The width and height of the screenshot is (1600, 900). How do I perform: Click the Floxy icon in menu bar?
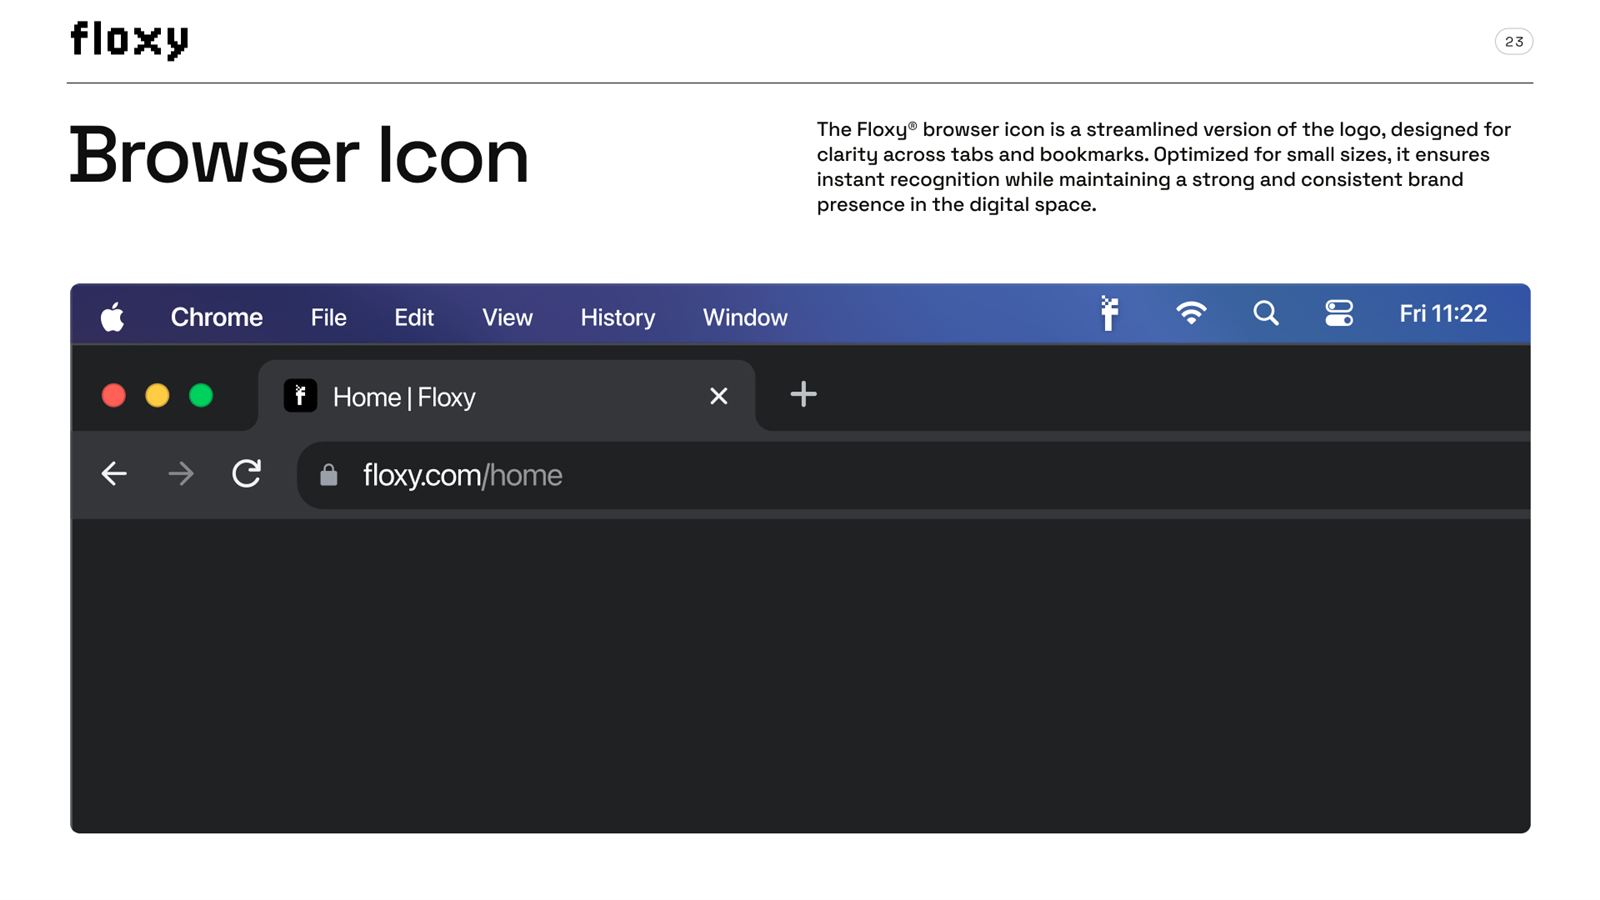pos(1109,313)
